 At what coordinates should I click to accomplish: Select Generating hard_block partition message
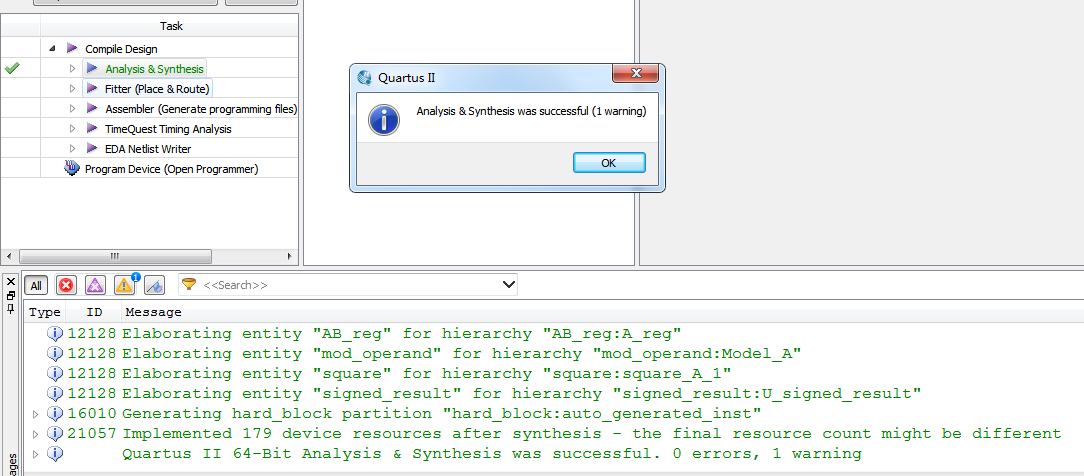click(x=441, y=414)
